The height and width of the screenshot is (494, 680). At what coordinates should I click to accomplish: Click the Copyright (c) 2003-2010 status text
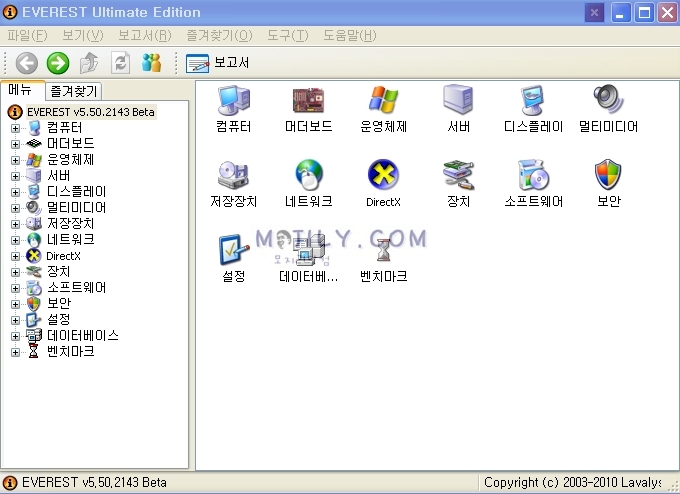pos(572,482)
